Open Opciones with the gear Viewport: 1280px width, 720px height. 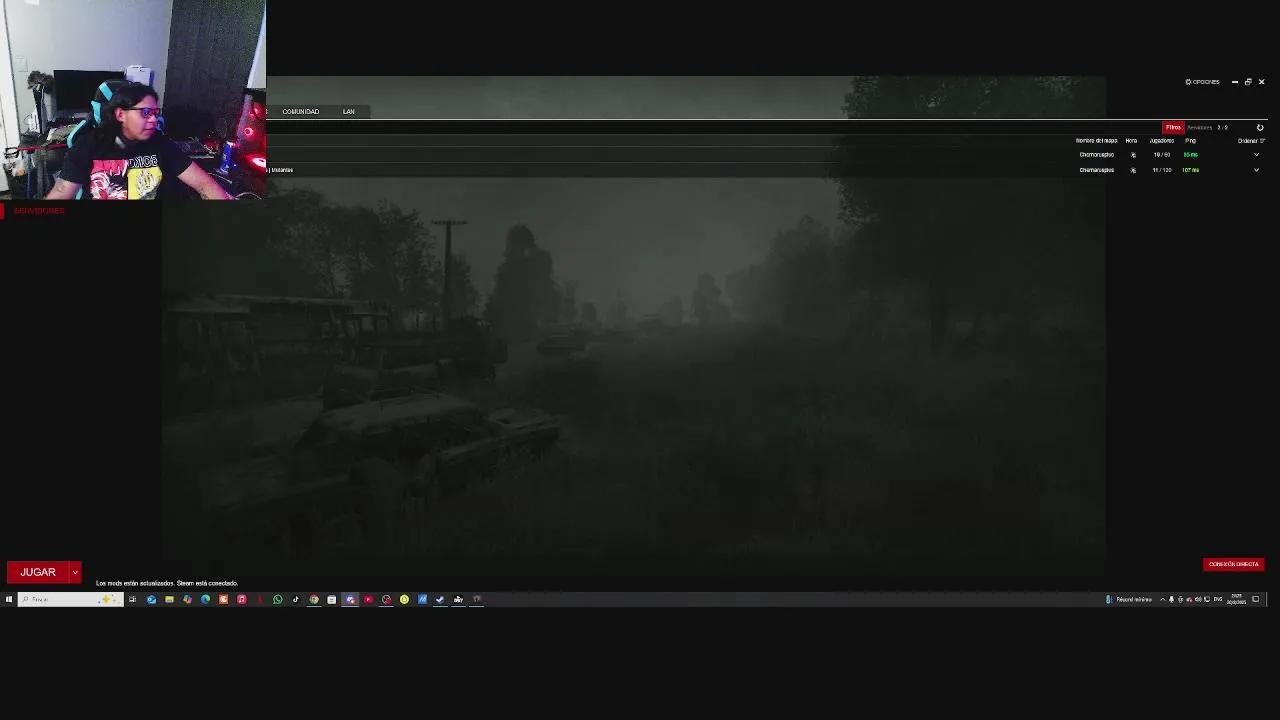coord(1202,82)
